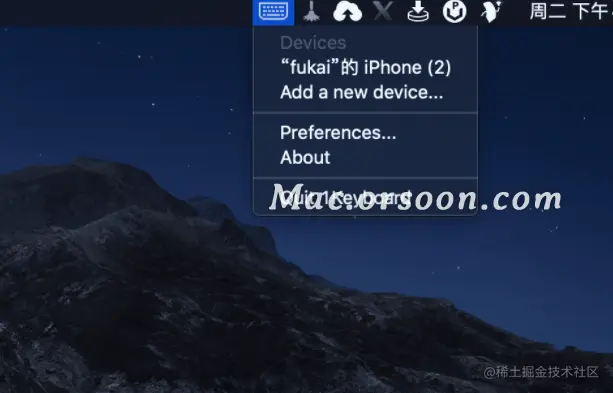613x393 pixels.
Task: Open the gray X menu bar icon
Action: (383, 11)
